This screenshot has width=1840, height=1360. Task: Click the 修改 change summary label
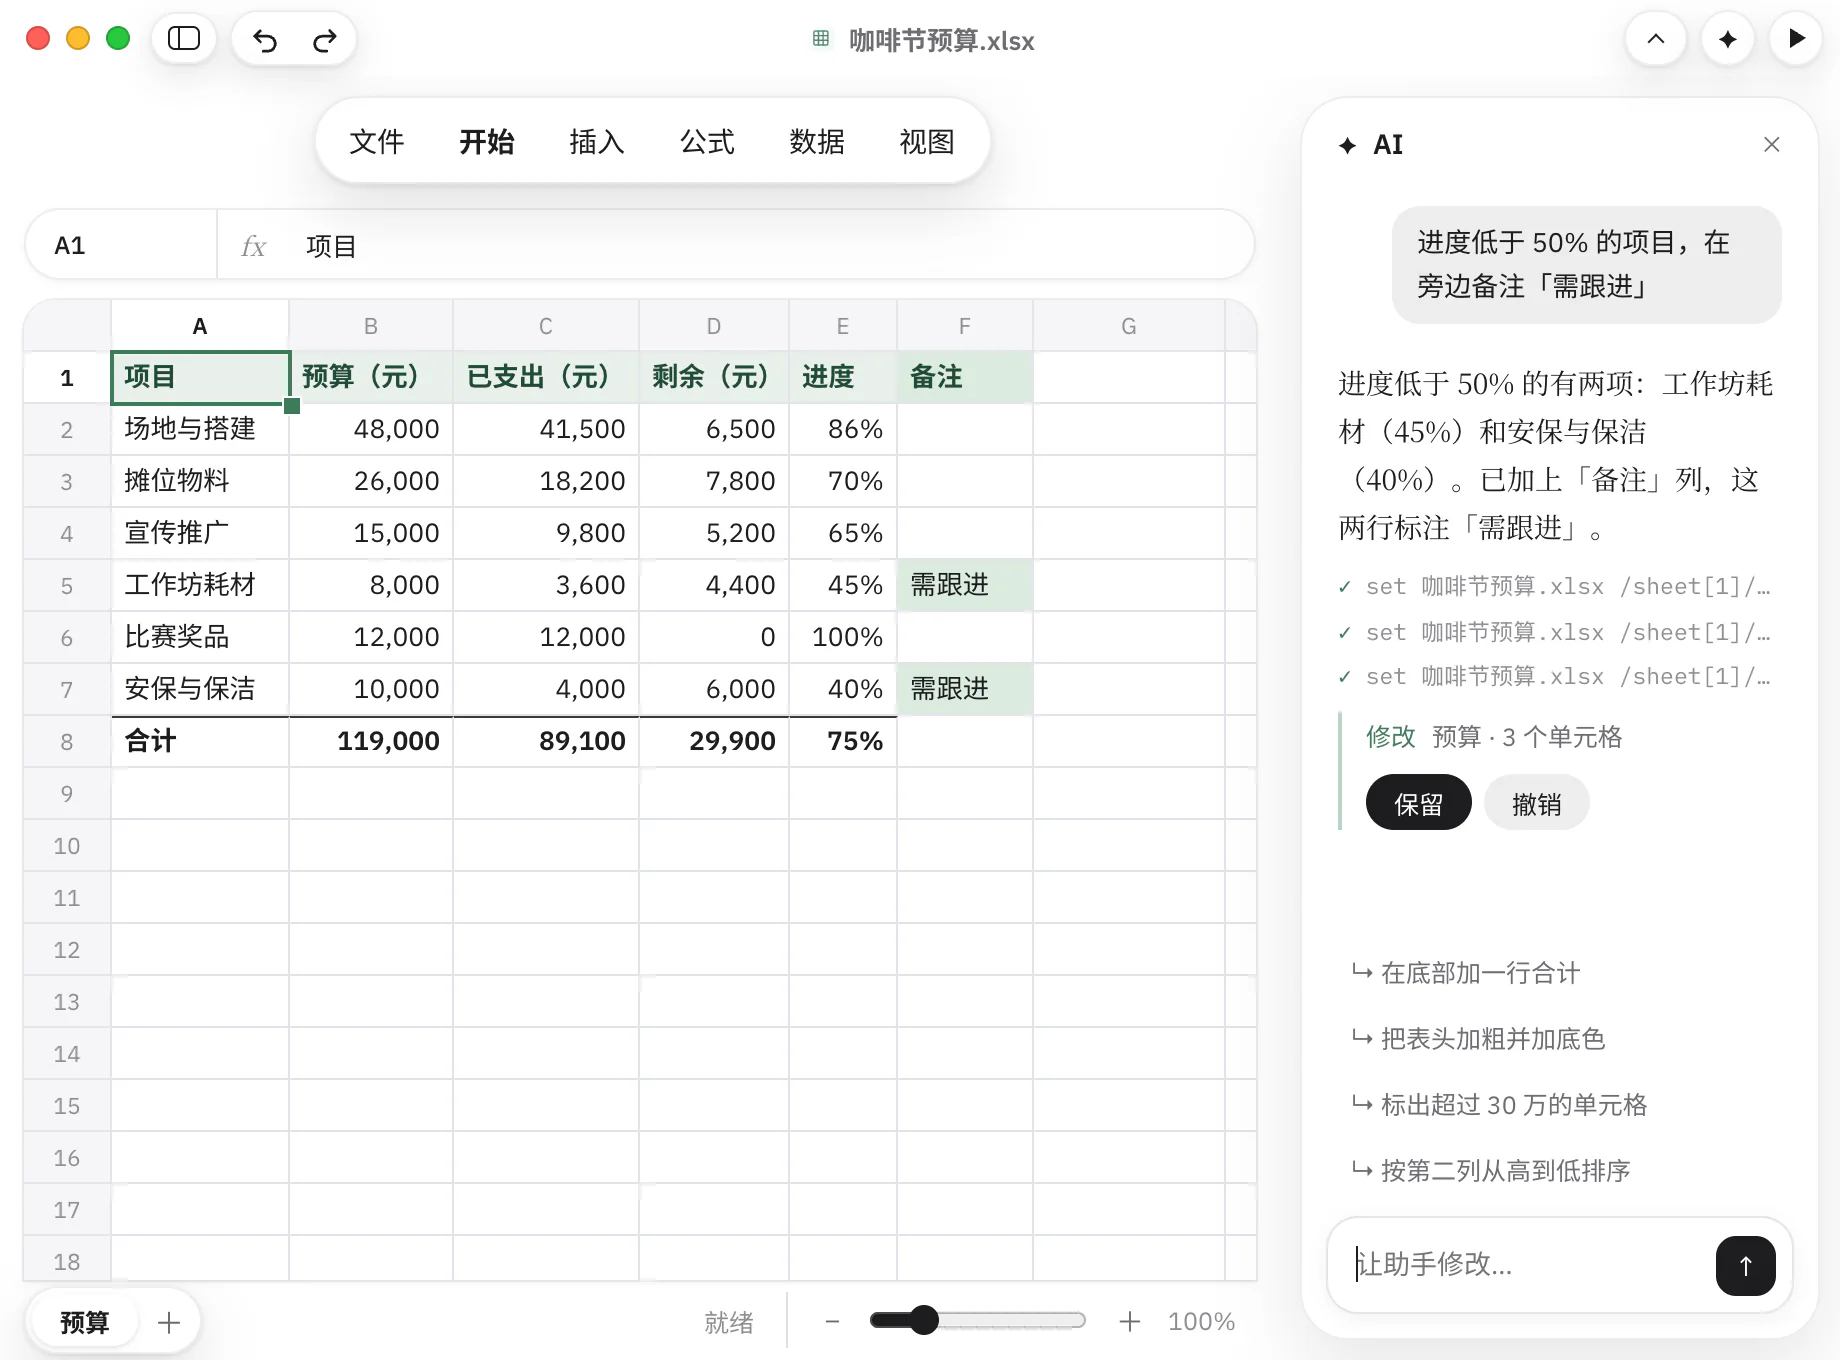point(1391,737)
